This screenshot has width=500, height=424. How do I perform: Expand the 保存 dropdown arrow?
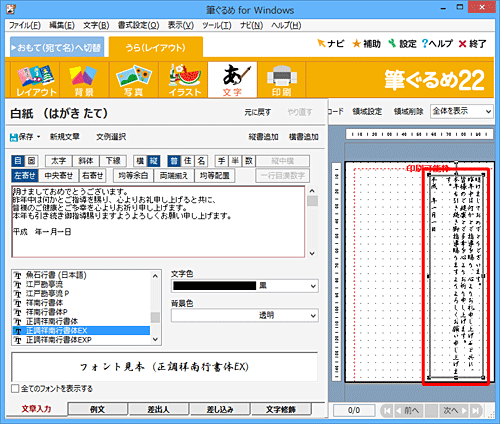click(38, 137)
